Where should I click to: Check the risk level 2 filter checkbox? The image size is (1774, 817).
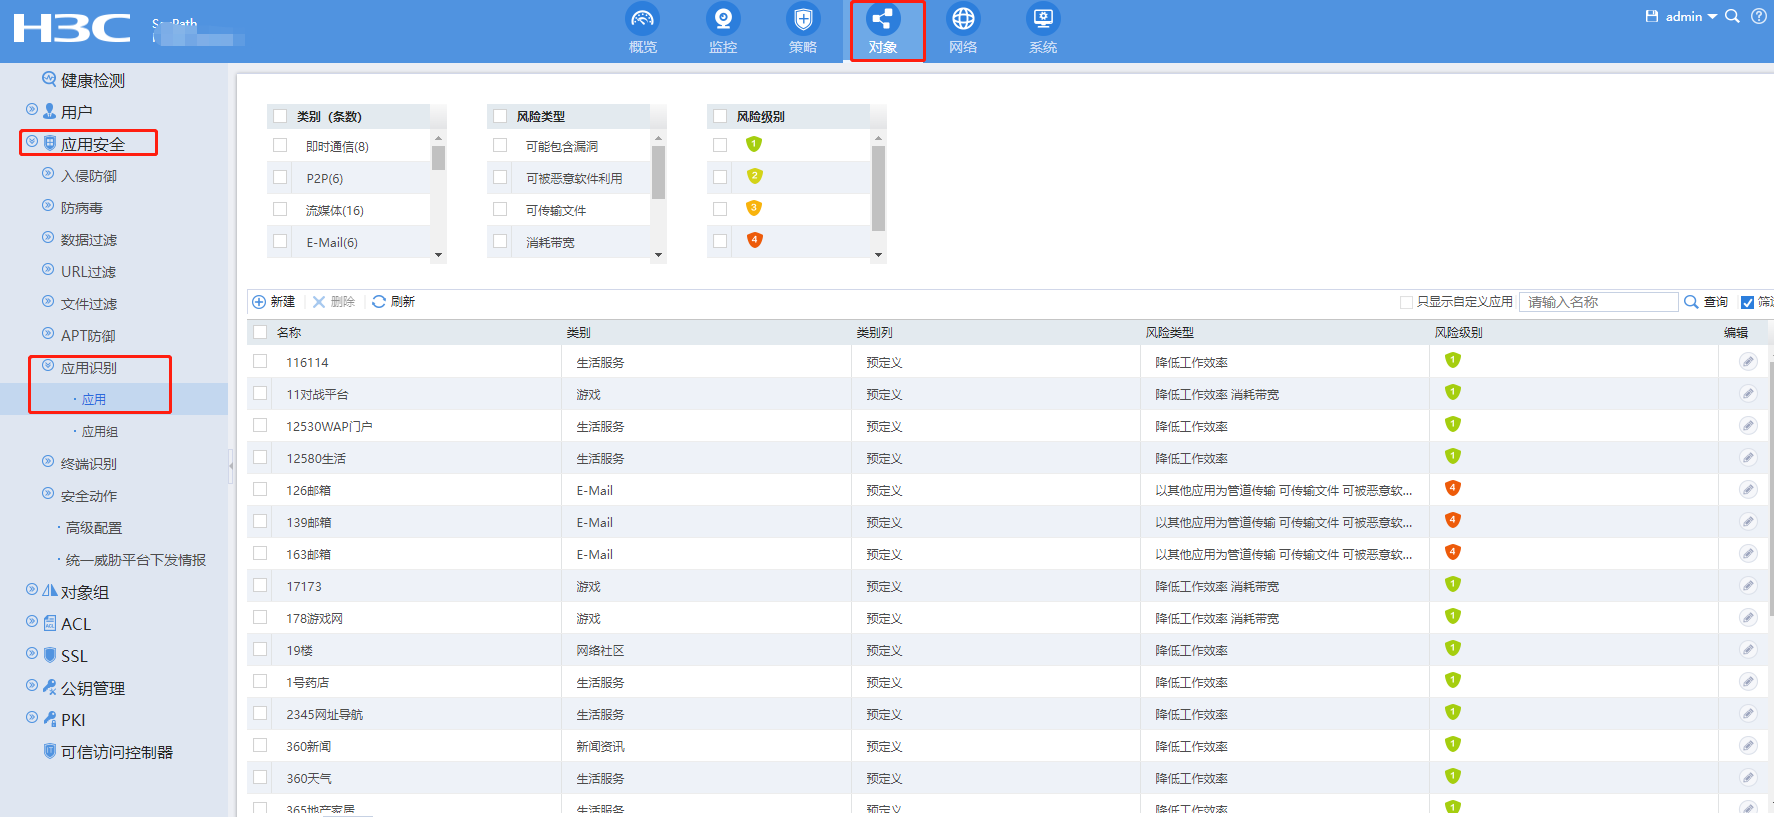[720, 178]
